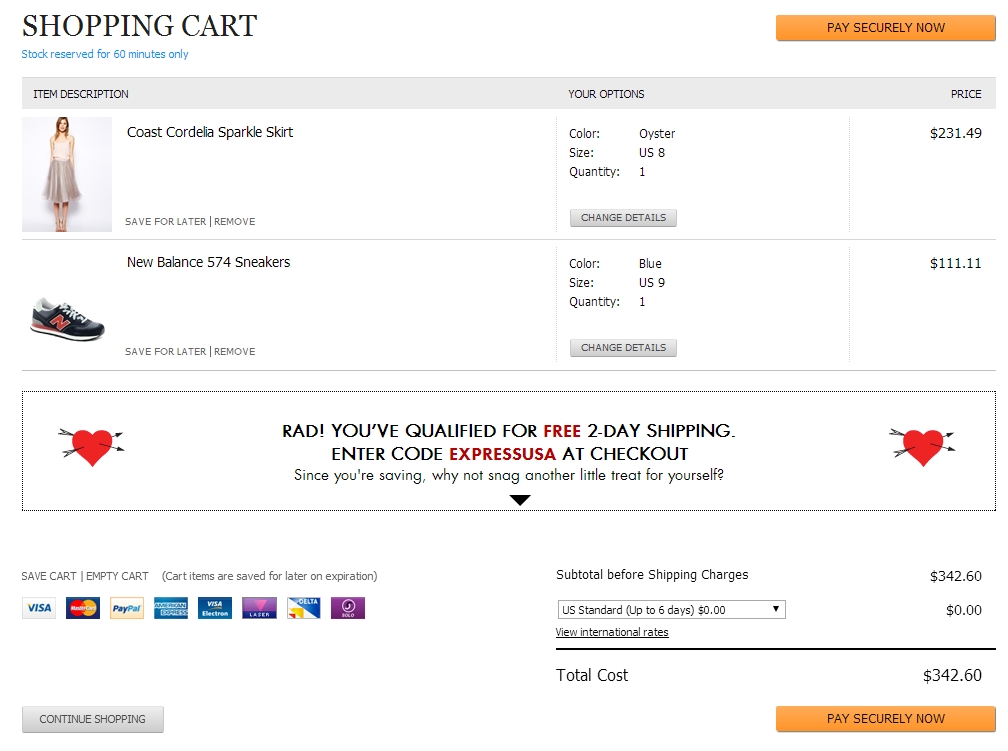Click the Coast Cordelia Sparkle Skirt title
Screen dimensions: 1008x751
(210, 132)
